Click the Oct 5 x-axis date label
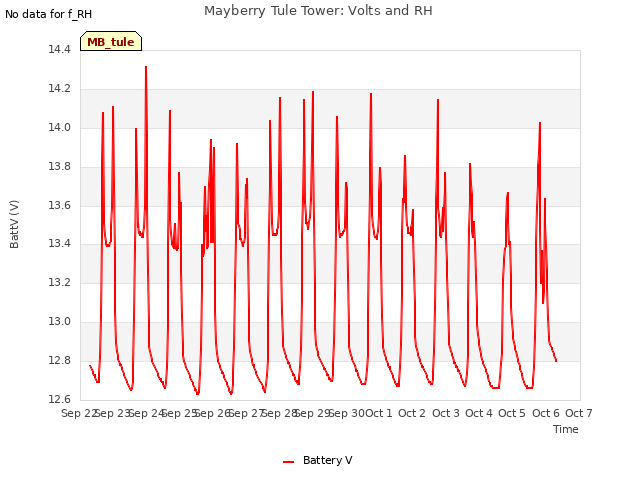This screenshot has width=640, height=480. coord(512,413)
